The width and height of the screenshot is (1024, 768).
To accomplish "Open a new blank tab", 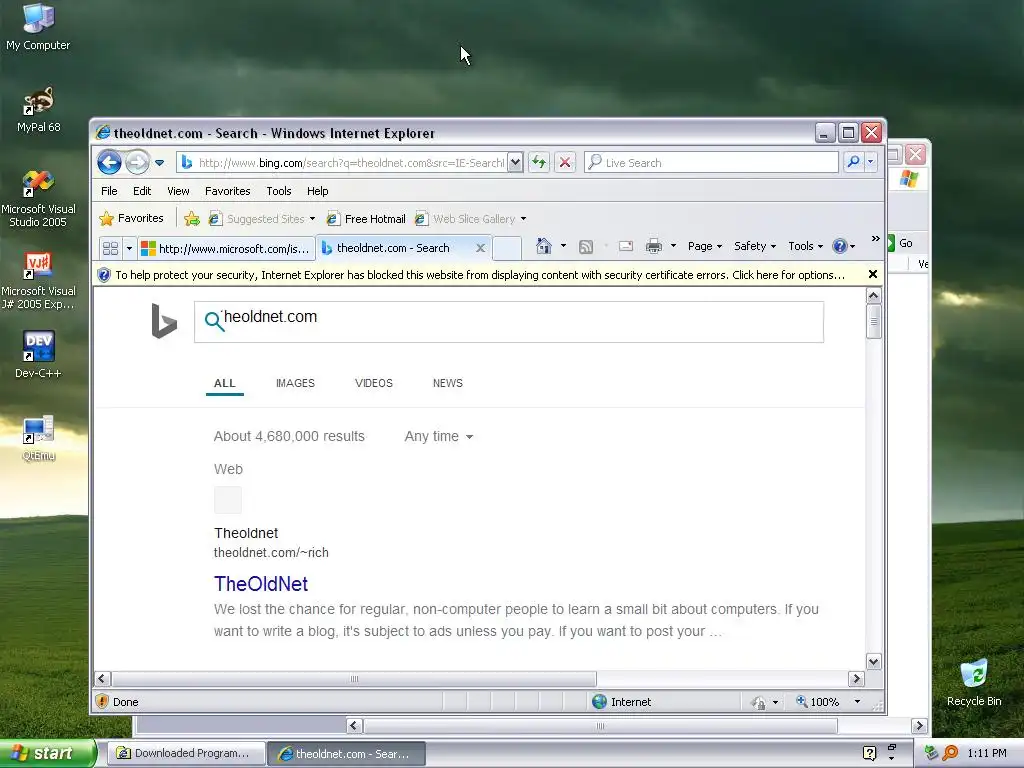I will pyautogui.click(x=507, y=248).
